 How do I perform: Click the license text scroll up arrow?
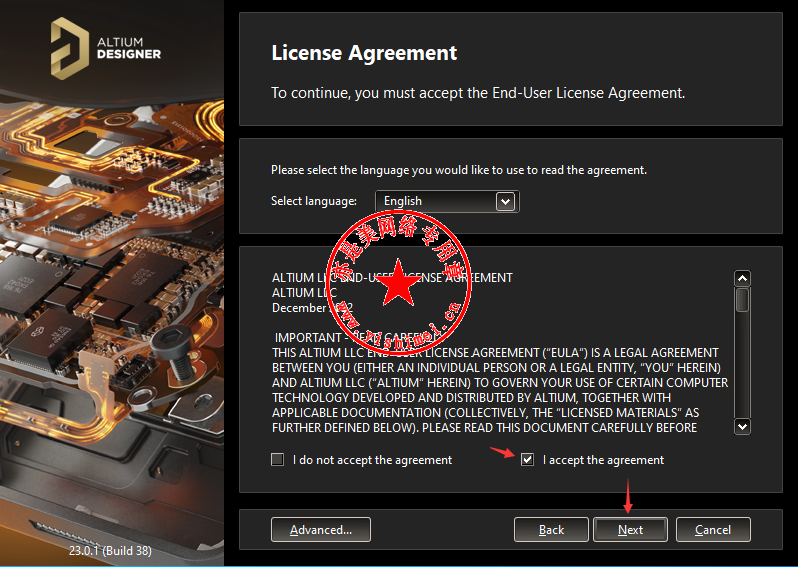(x=743, y=278)
